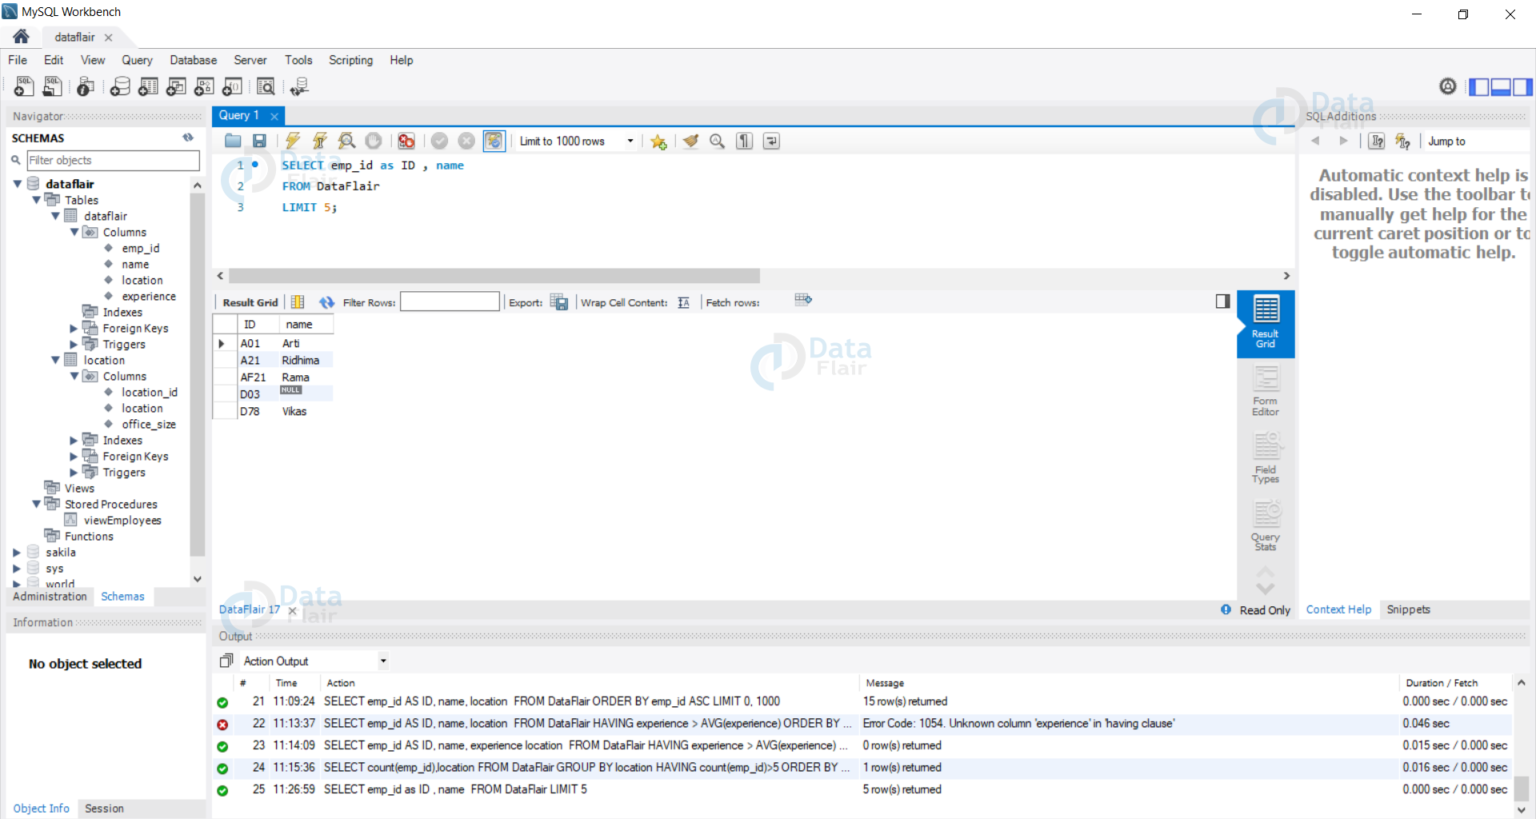Select the viewEmployees stored procedure

[122, 520]
